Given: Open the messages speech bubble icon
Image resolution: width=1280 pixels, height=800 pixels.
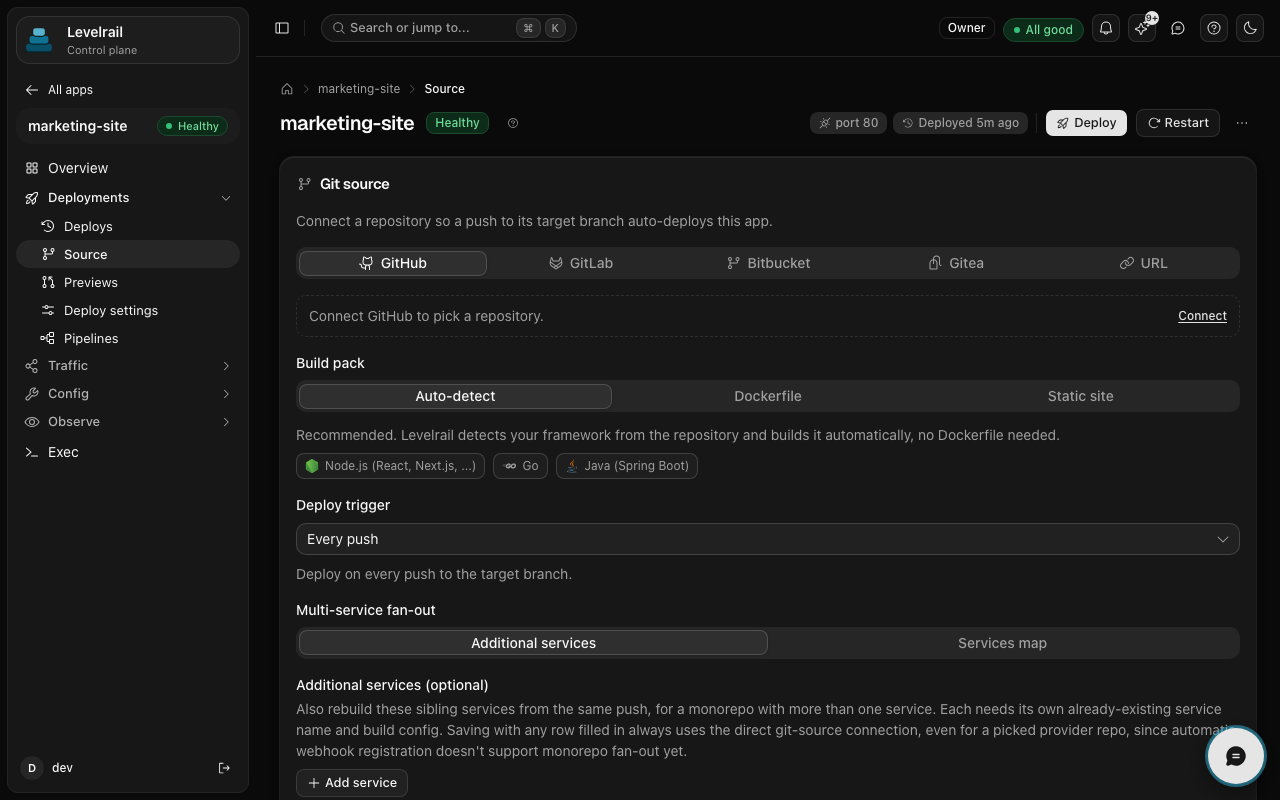Looking at the screenshot, I should [x=1178, y=29].
